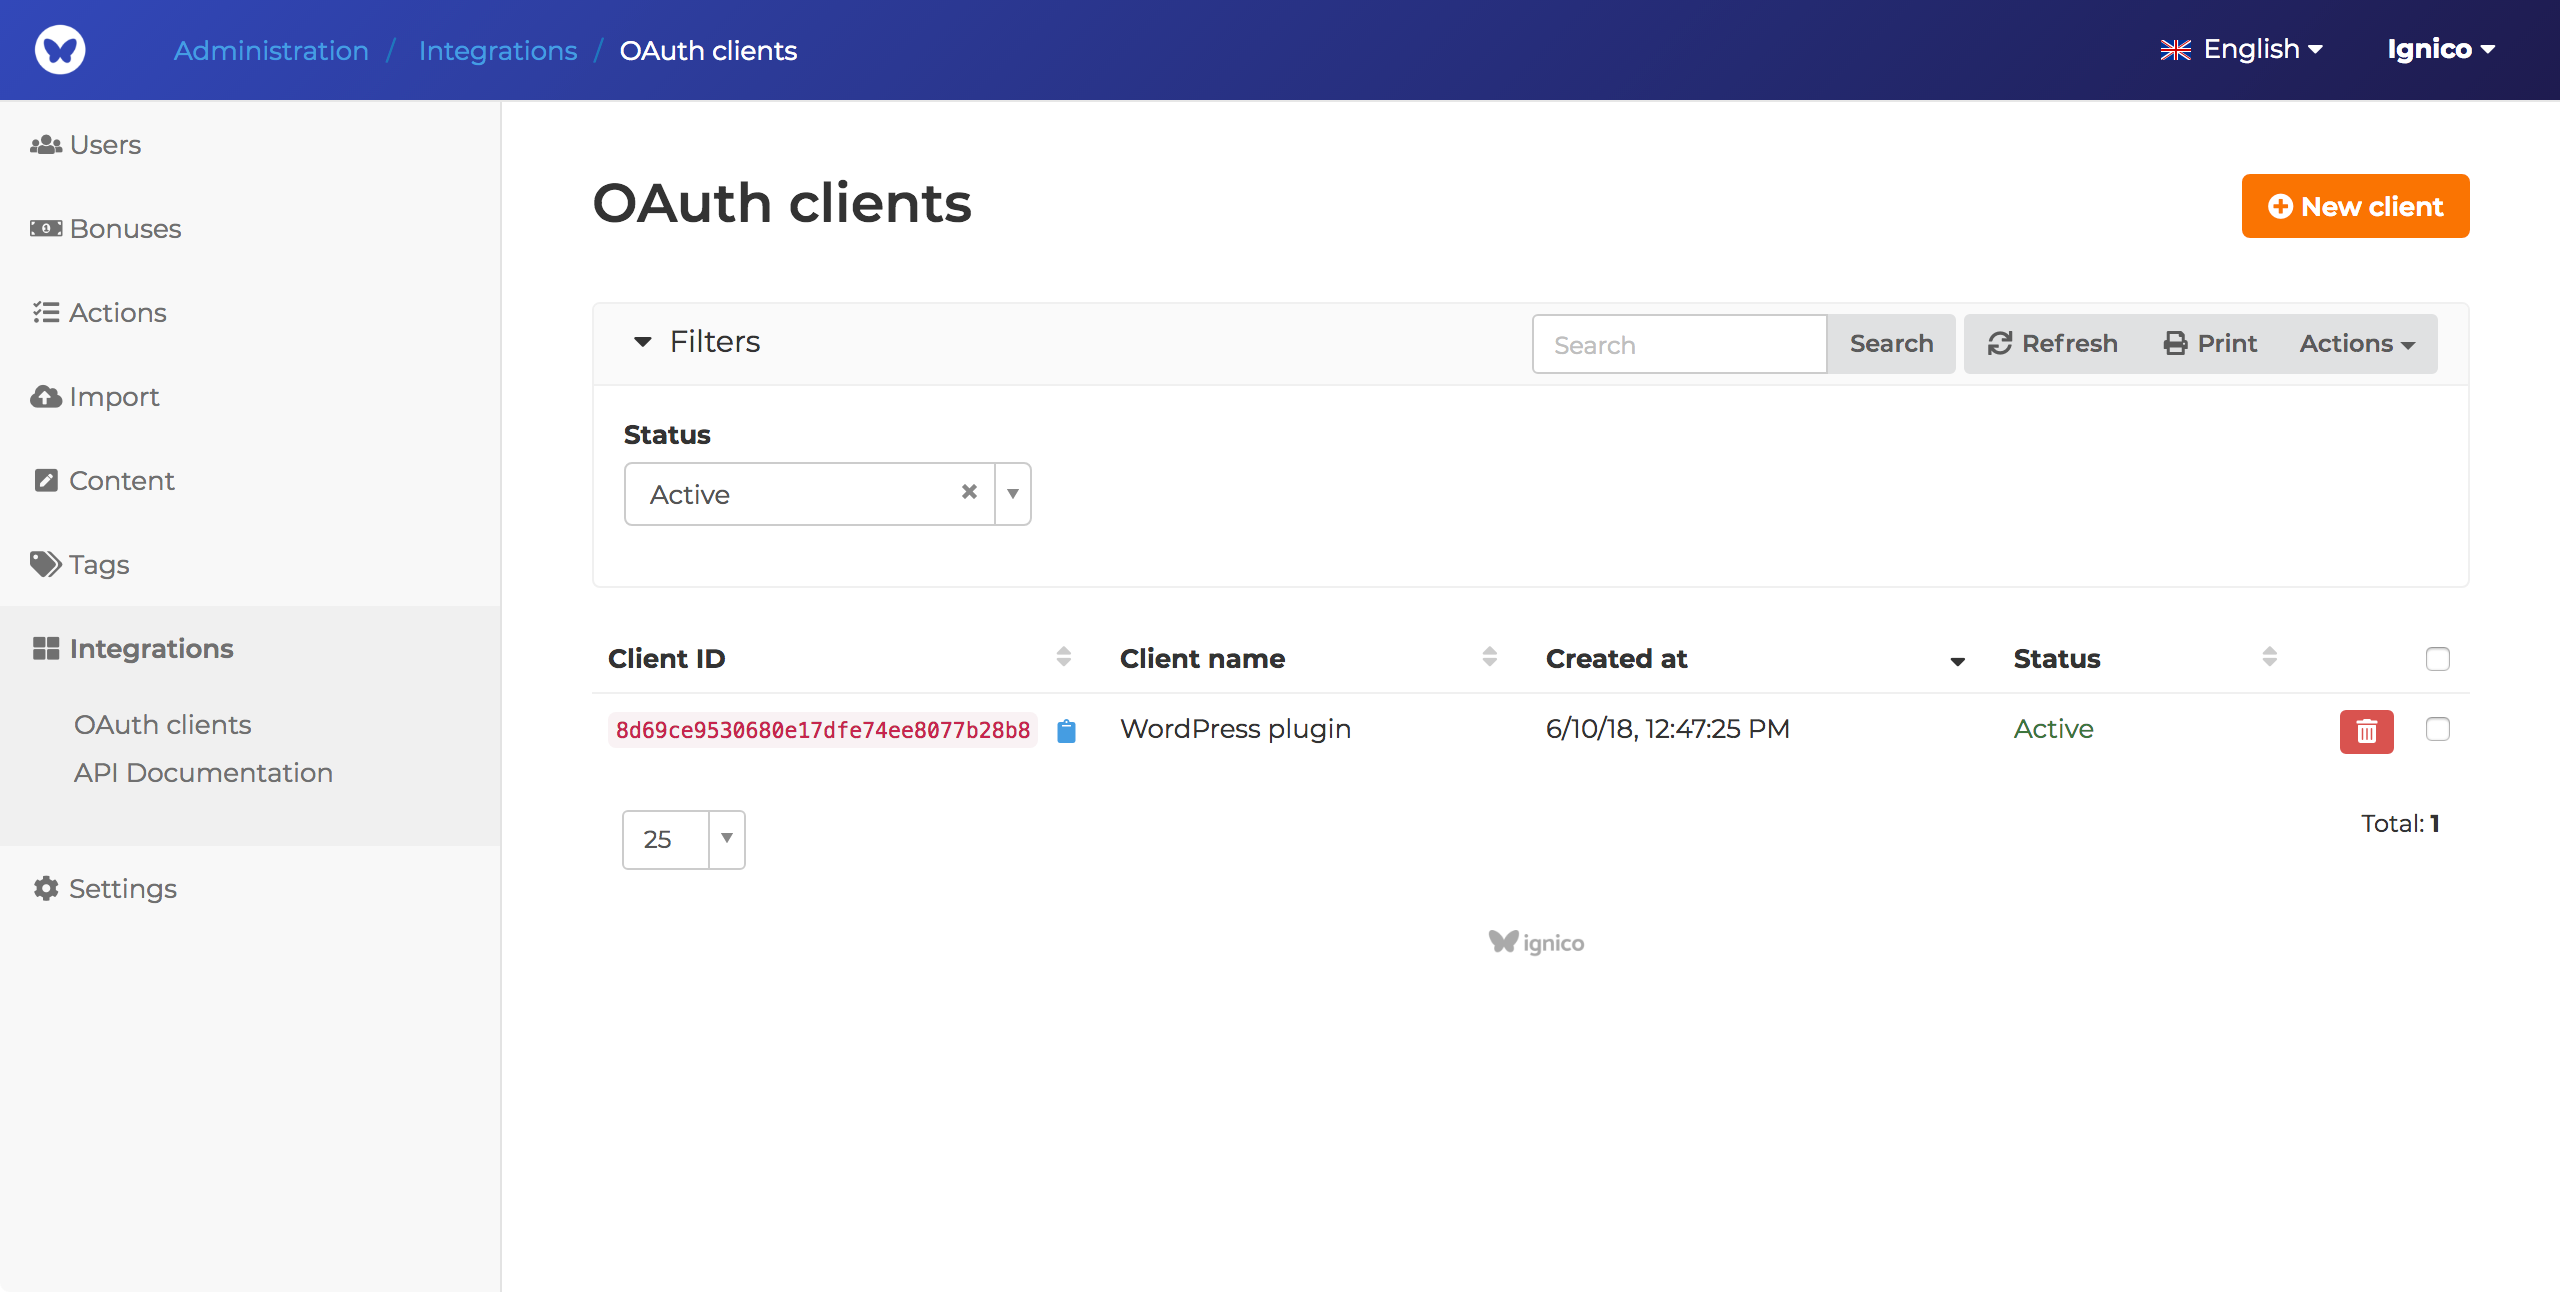2560x1292 pixels.
Task: Sort table by Status column
Action: pos(2270,657)
